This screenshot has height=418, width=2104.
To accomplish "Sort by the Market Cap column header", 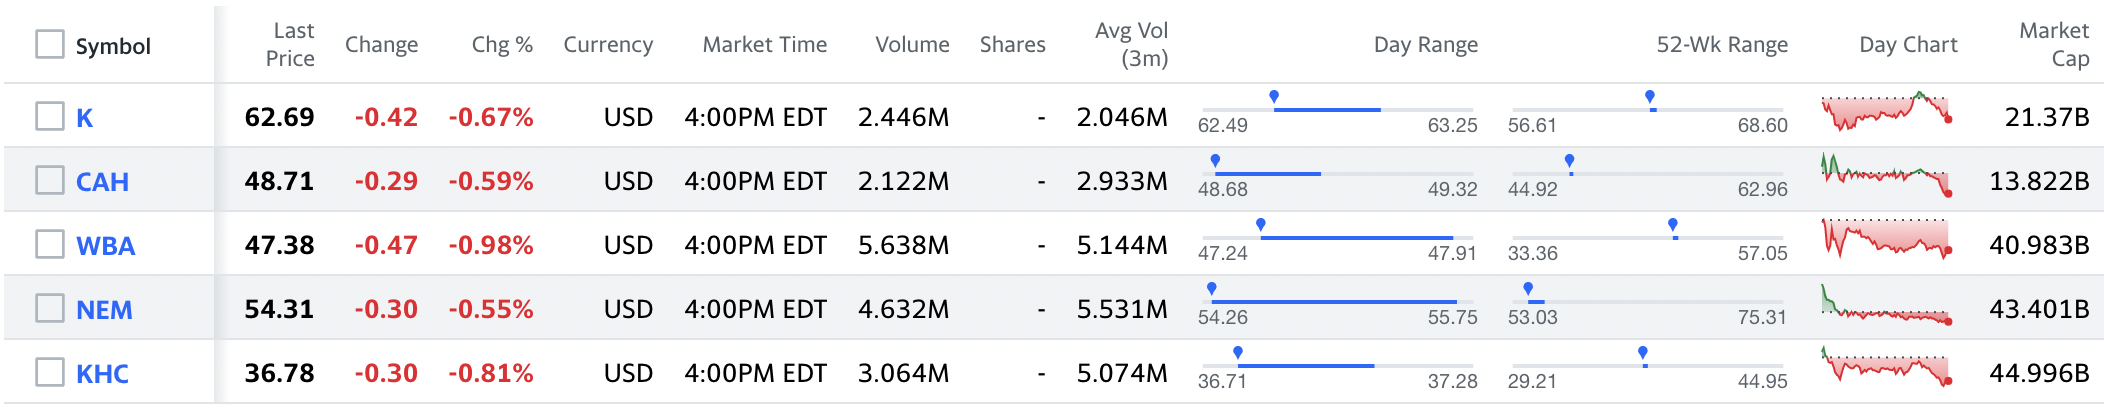I will click(x=2054, y=45).
